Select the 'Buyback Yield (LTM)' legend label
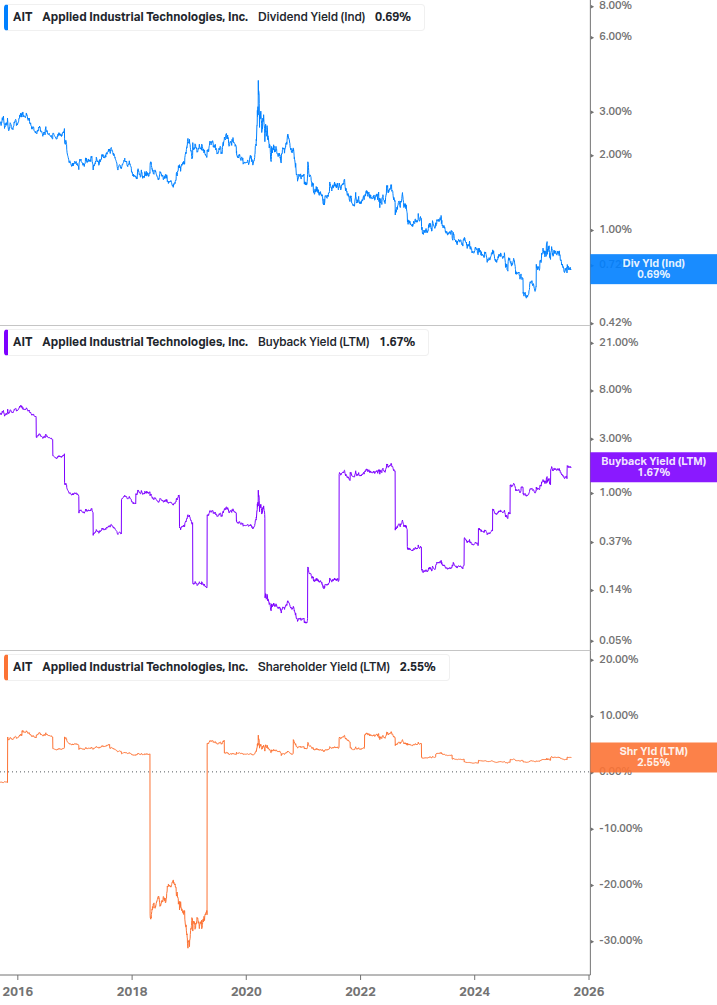 (313, 342)
